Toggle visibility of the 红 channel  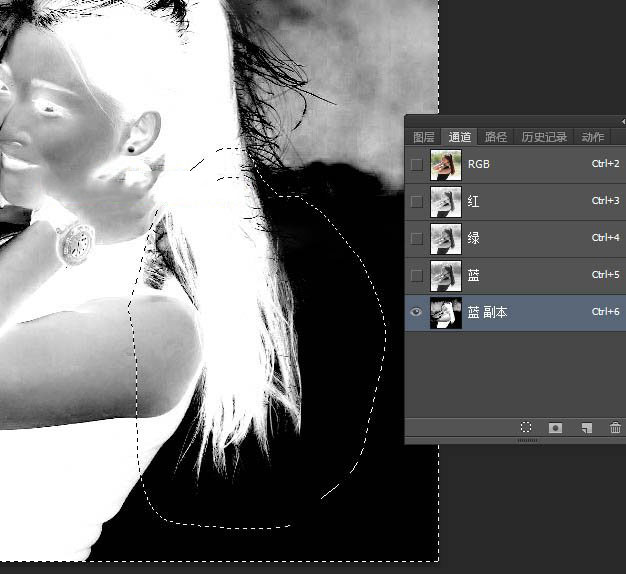416,201
